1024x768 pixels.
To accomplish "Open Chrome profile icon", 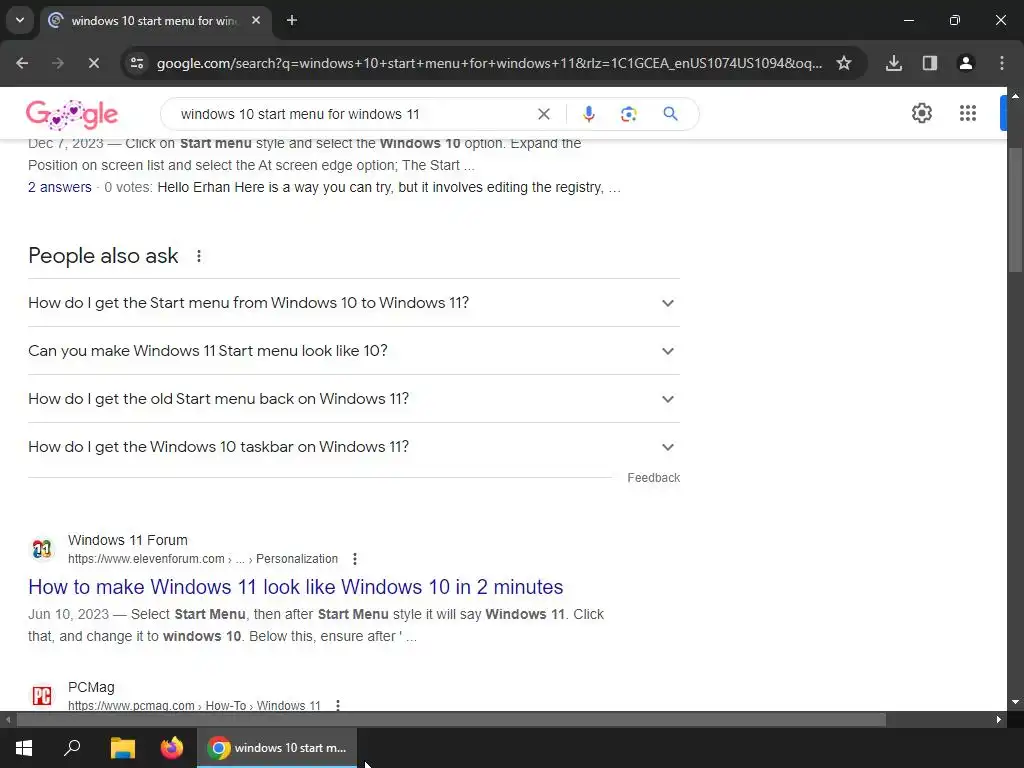I will [x=965, y=63].
